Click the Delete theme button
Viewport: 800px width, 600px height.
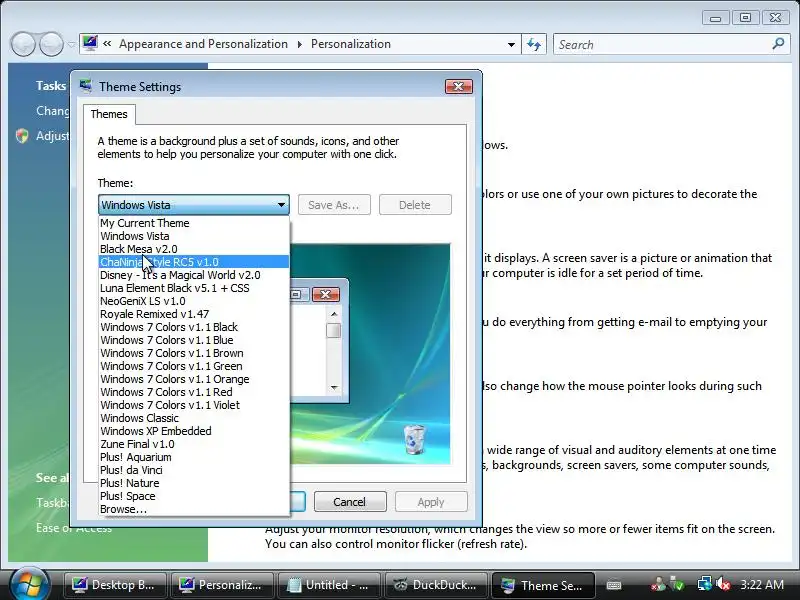[415, 205]
